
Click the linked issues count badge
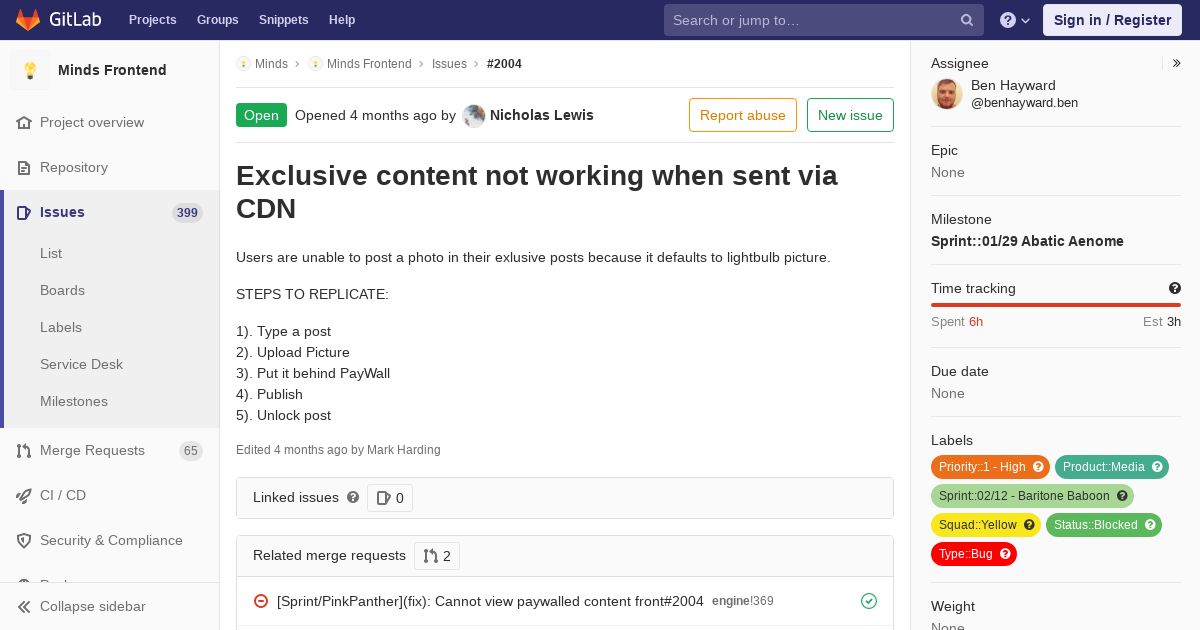pos(390,498)
